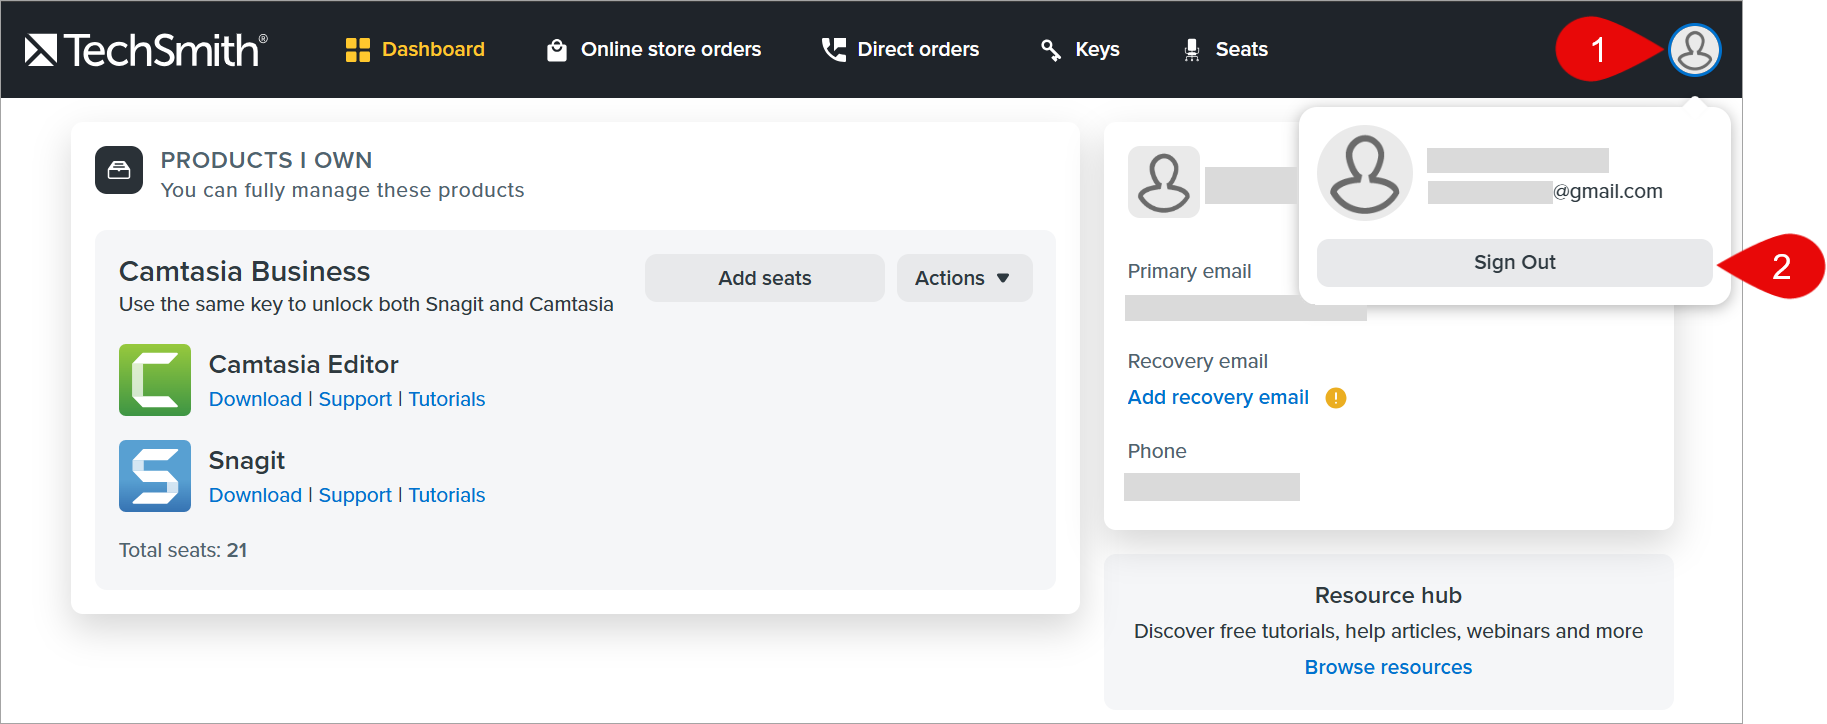Viewport: 1827px width, 724px height.
Task: Open the Snagit Tutorials link
Action: (447, 495)
